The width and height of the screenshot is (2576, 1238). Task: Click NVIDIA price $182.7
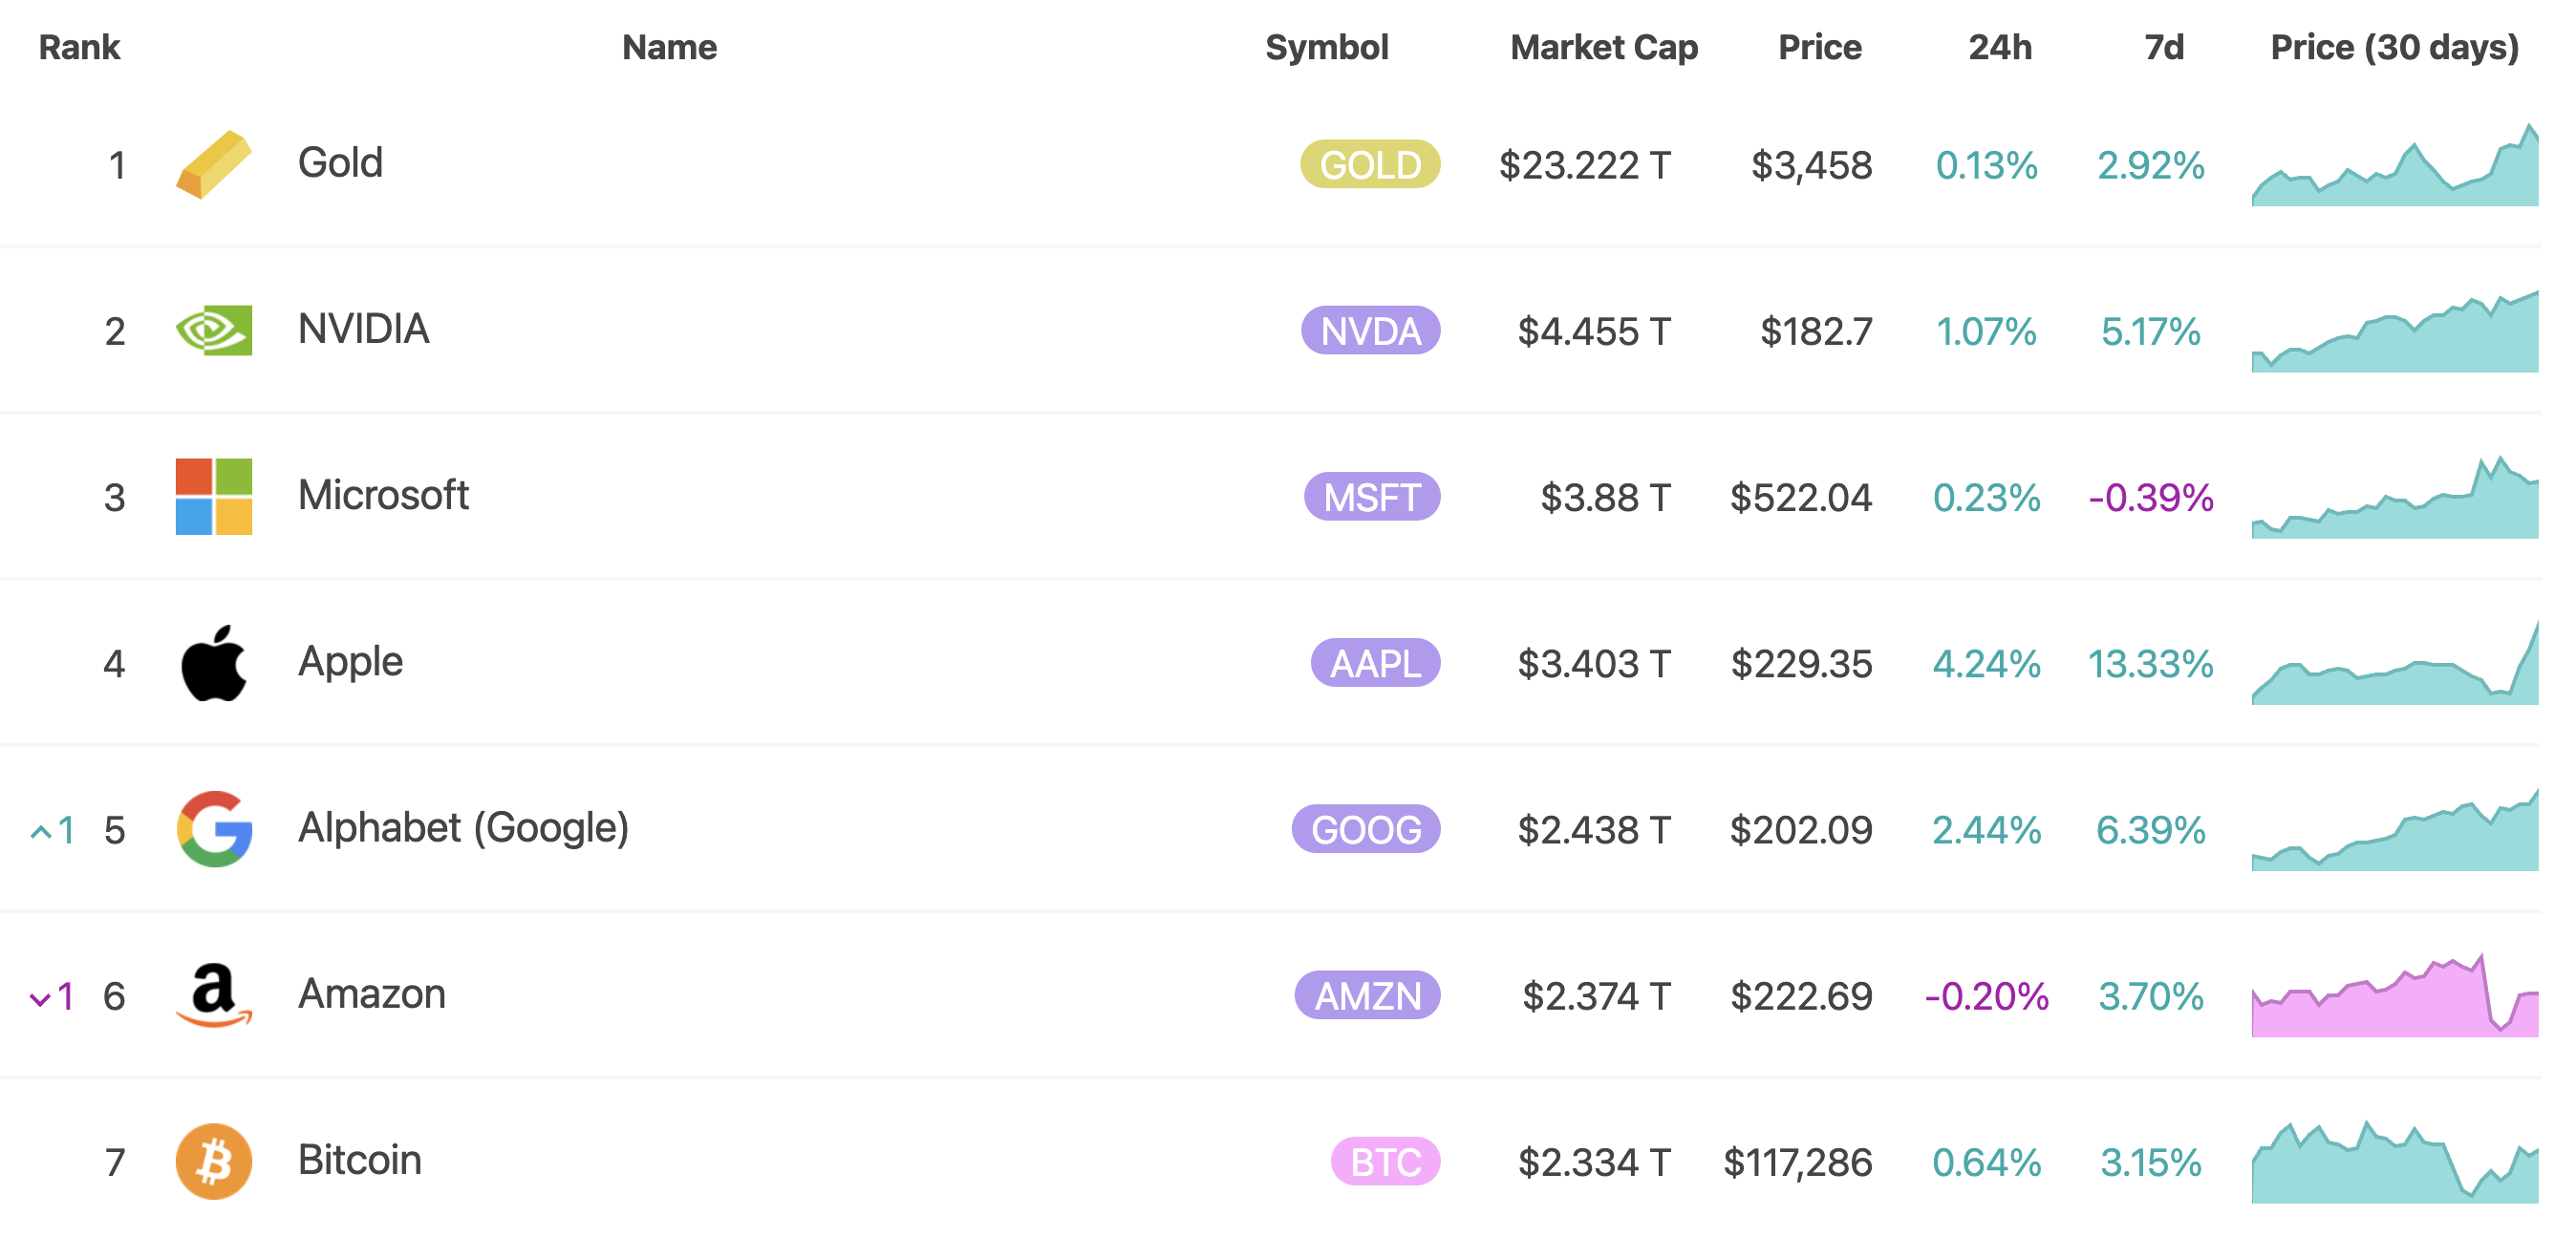(x=1816, y=331)
